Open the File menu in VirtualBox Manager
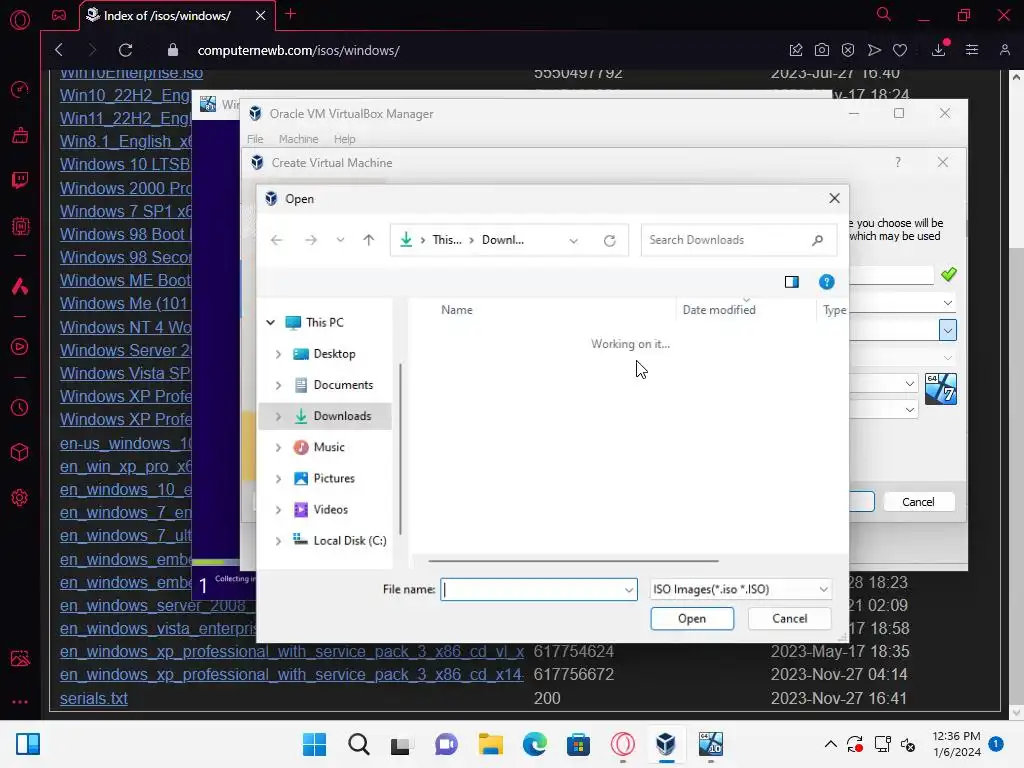 [255, 139]
